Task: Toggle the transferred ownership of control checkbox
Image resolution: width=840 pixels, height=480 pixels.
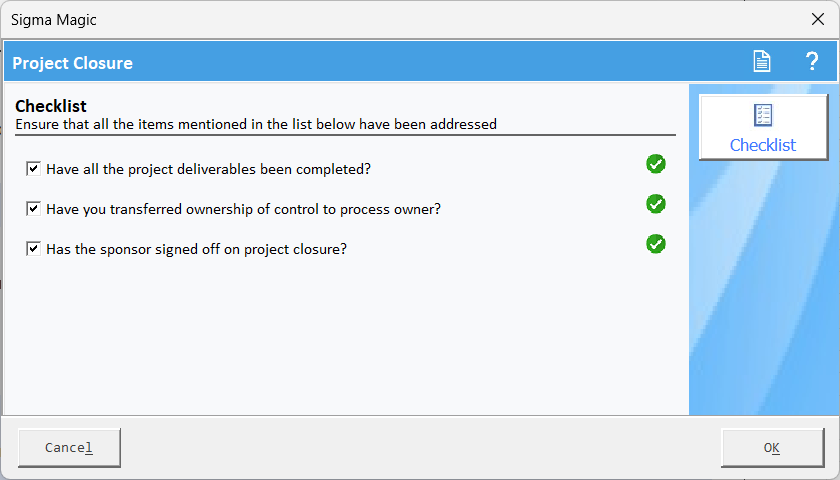Action: point(33,208)
